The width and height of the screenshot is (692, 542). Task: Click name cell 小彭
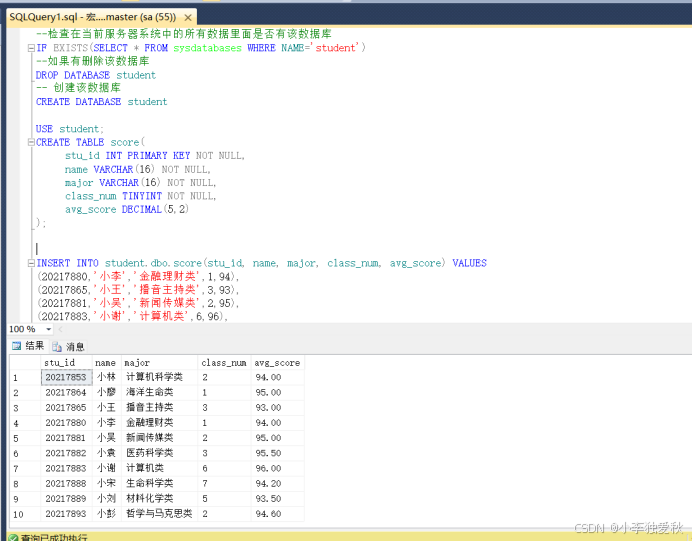coord(106,514)
